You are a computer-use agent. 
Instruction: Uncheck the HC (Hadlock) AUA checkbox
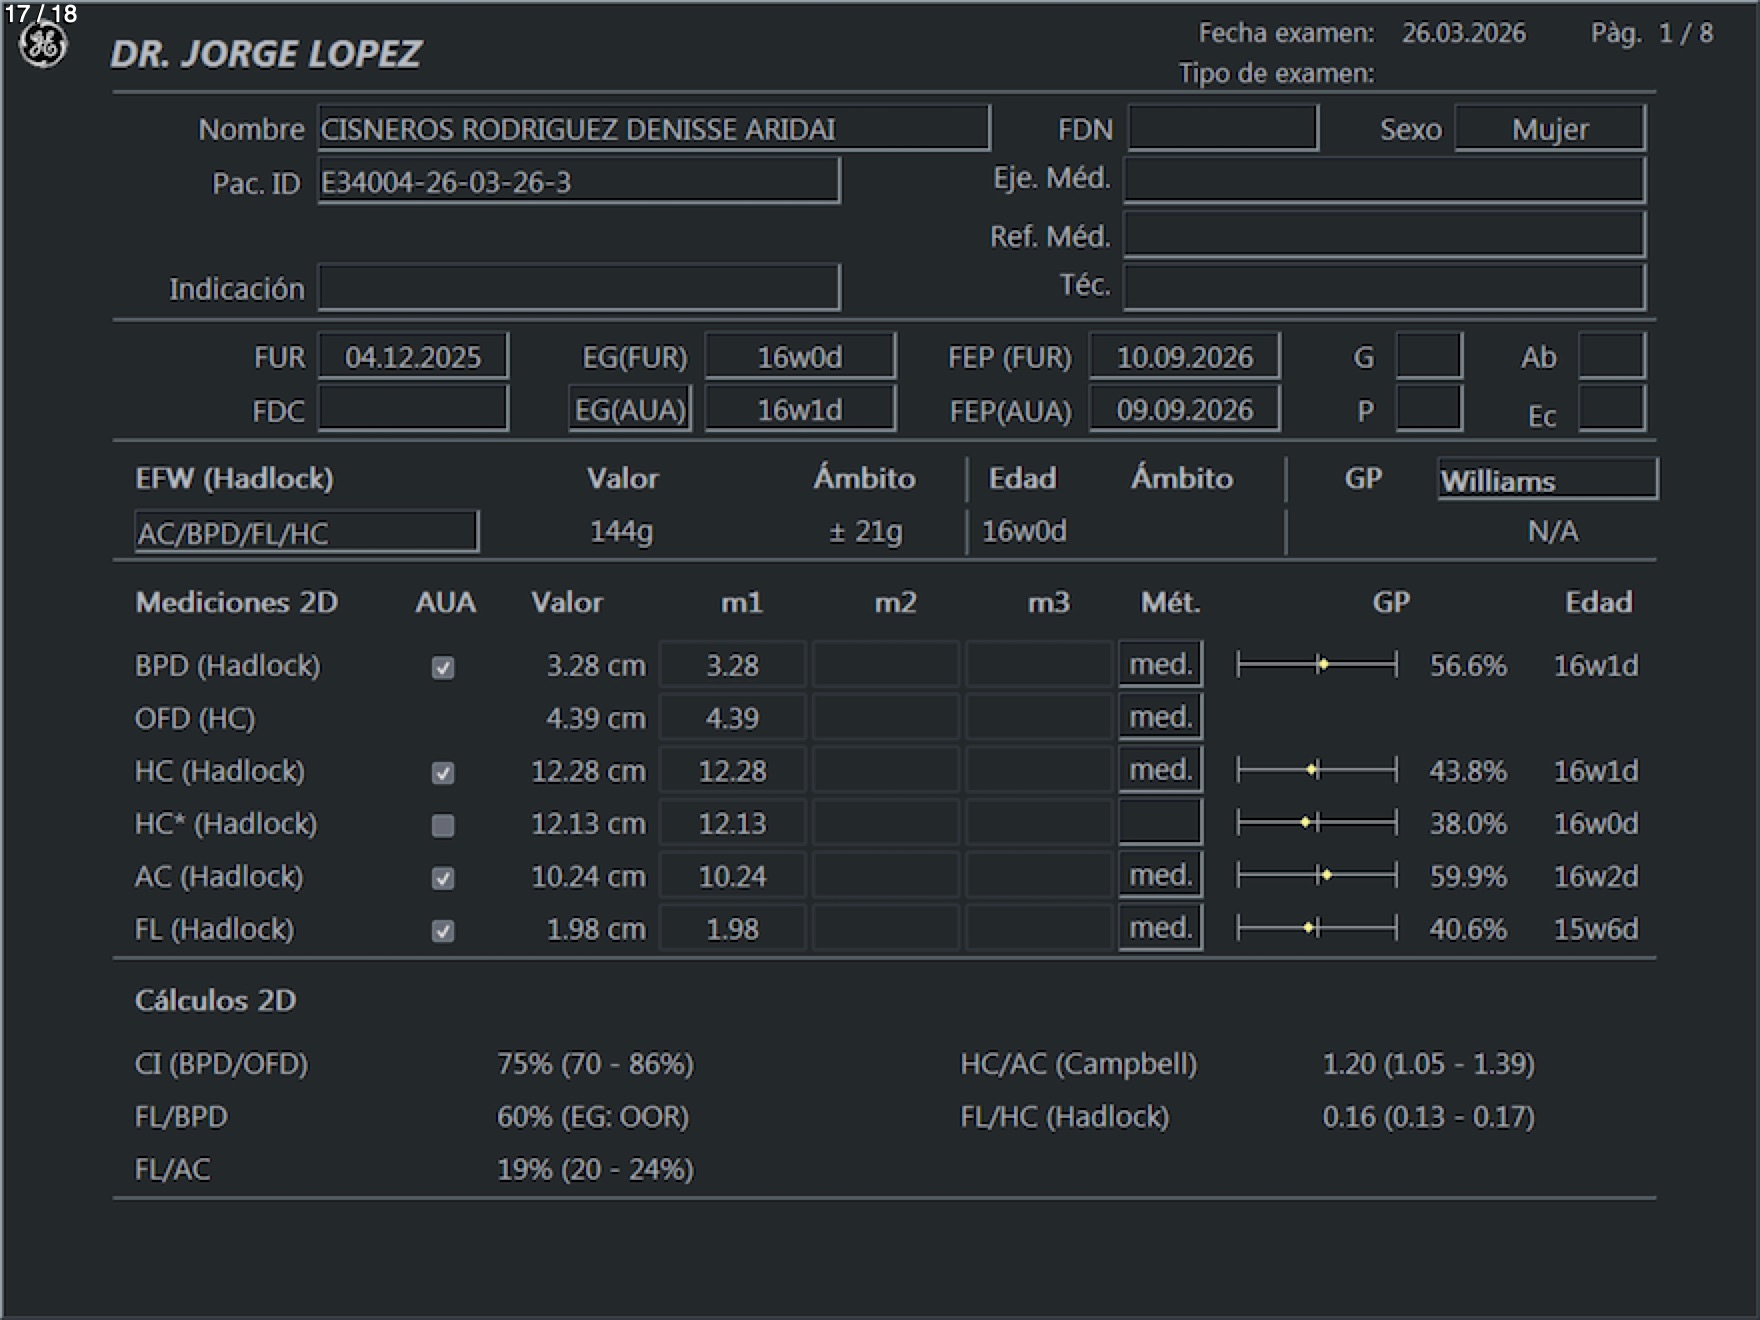[443, 773]
